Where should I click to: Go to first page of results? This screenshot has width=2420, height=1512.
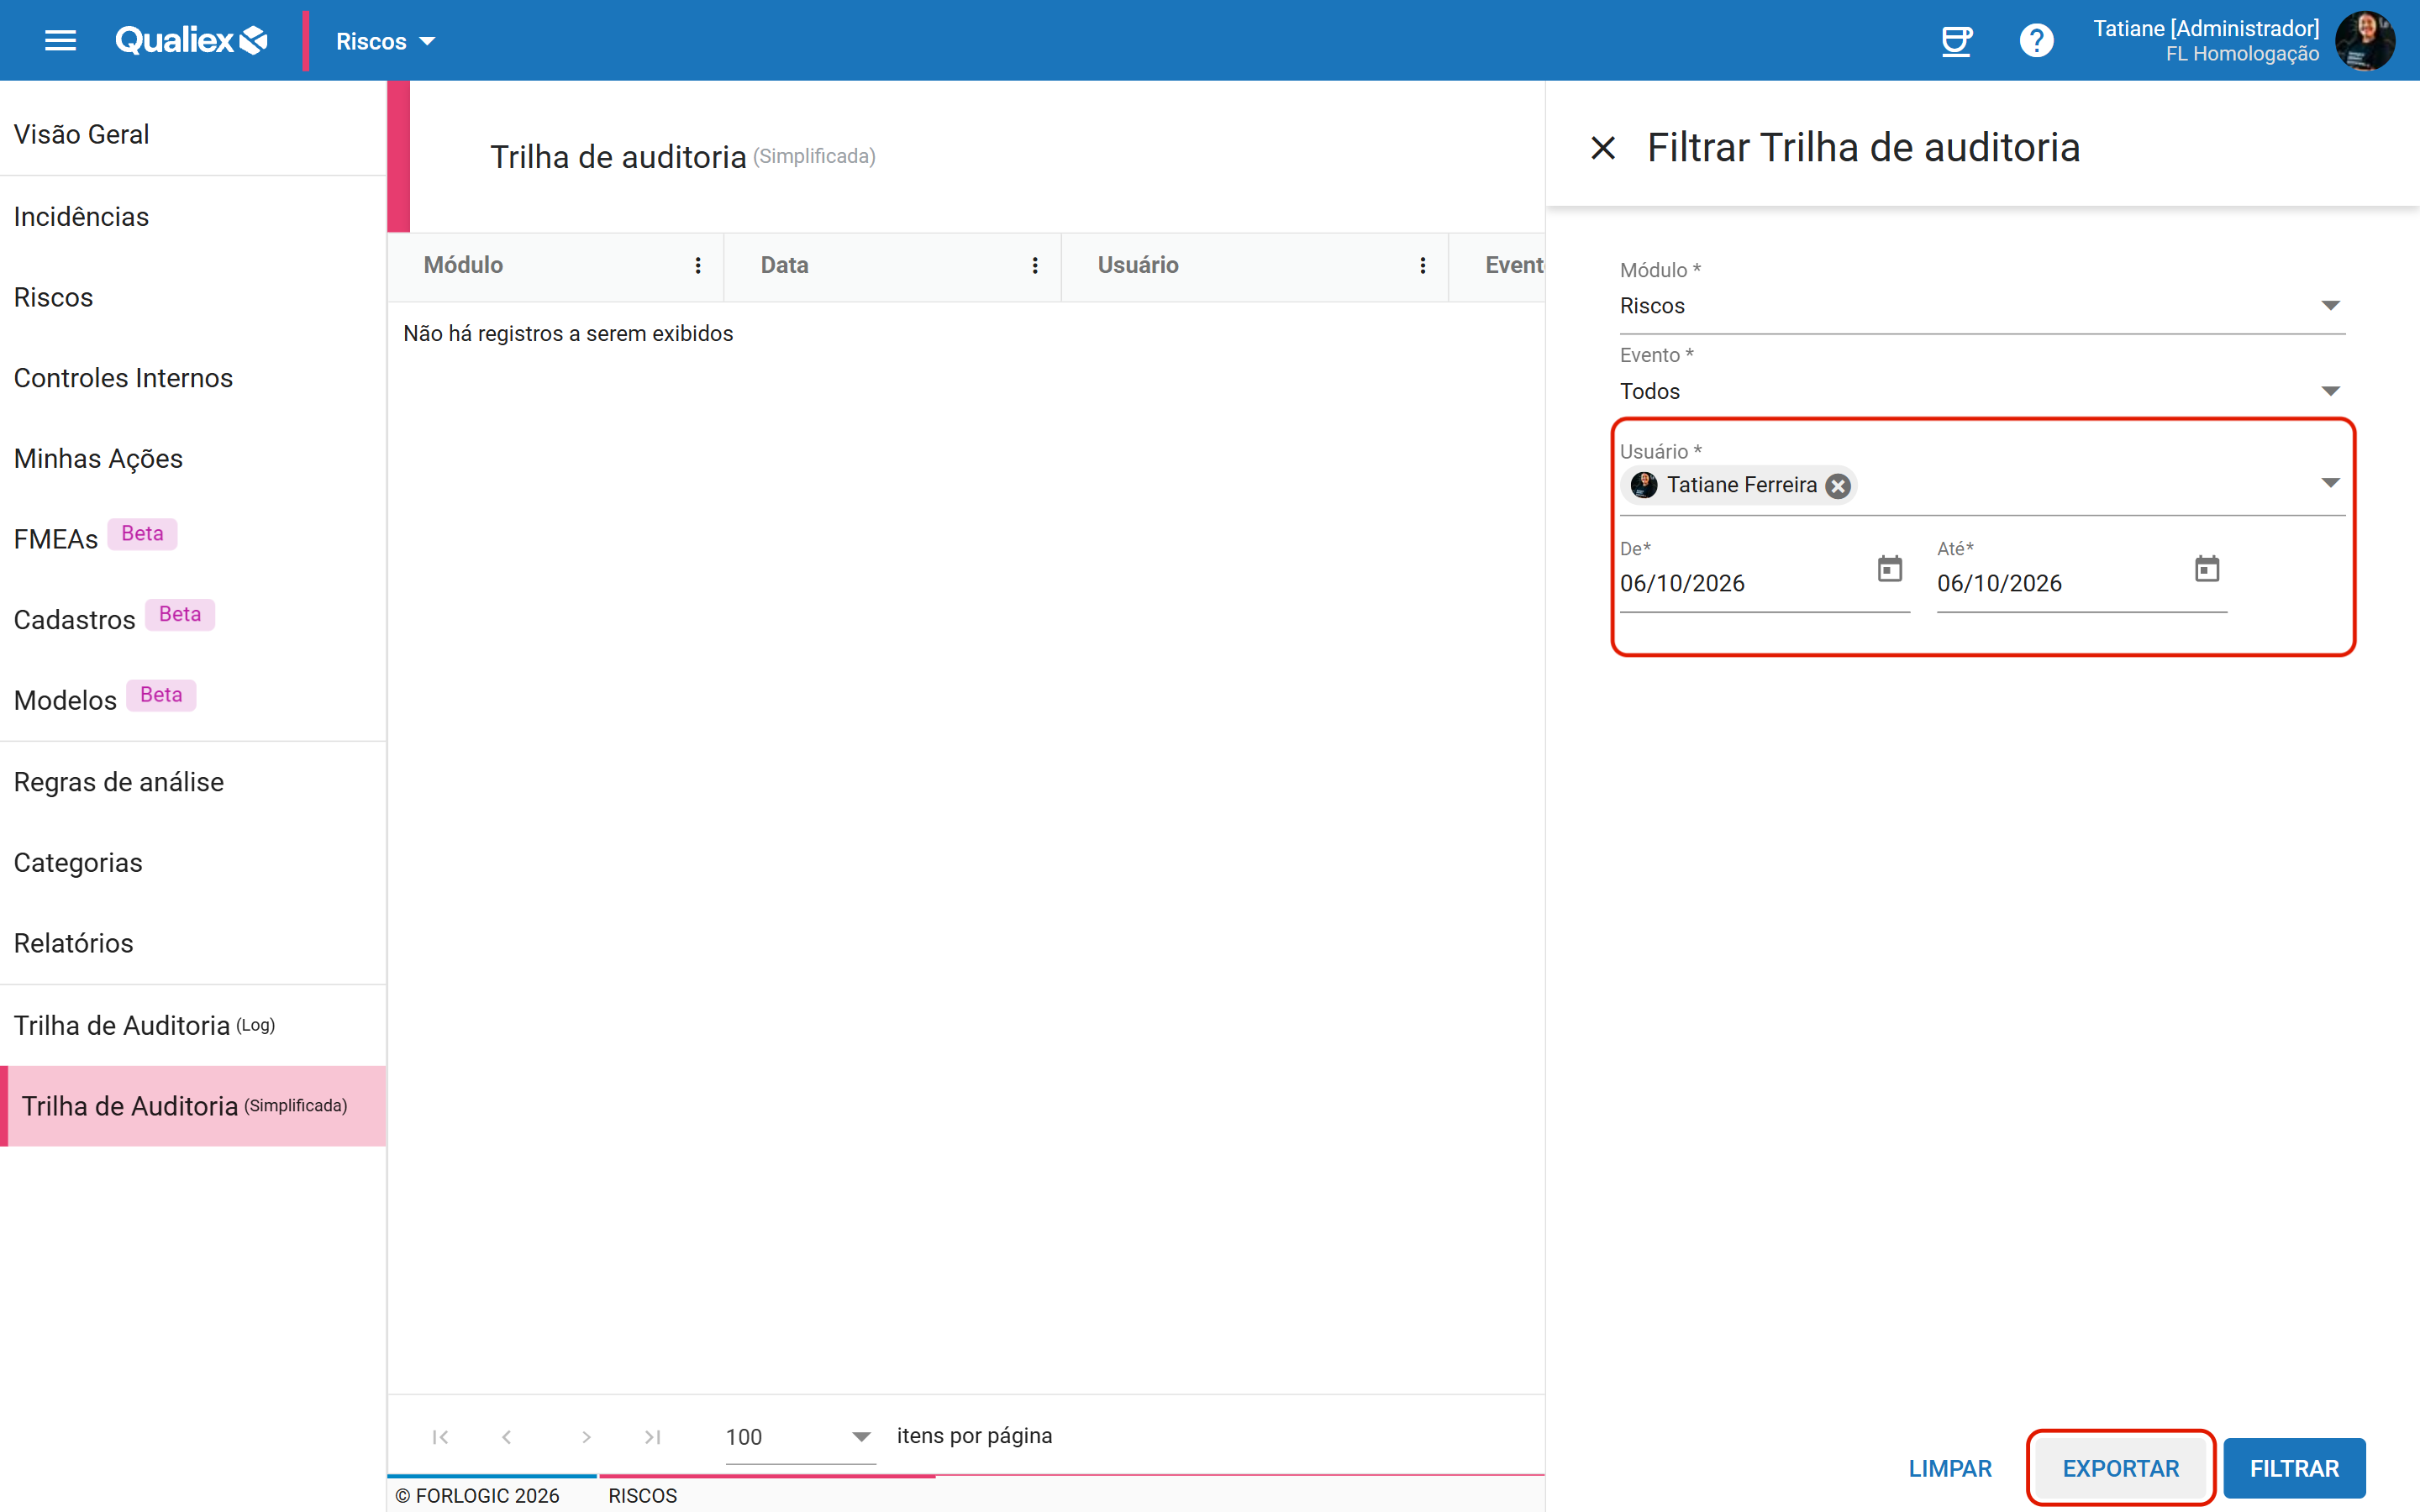440,1437
